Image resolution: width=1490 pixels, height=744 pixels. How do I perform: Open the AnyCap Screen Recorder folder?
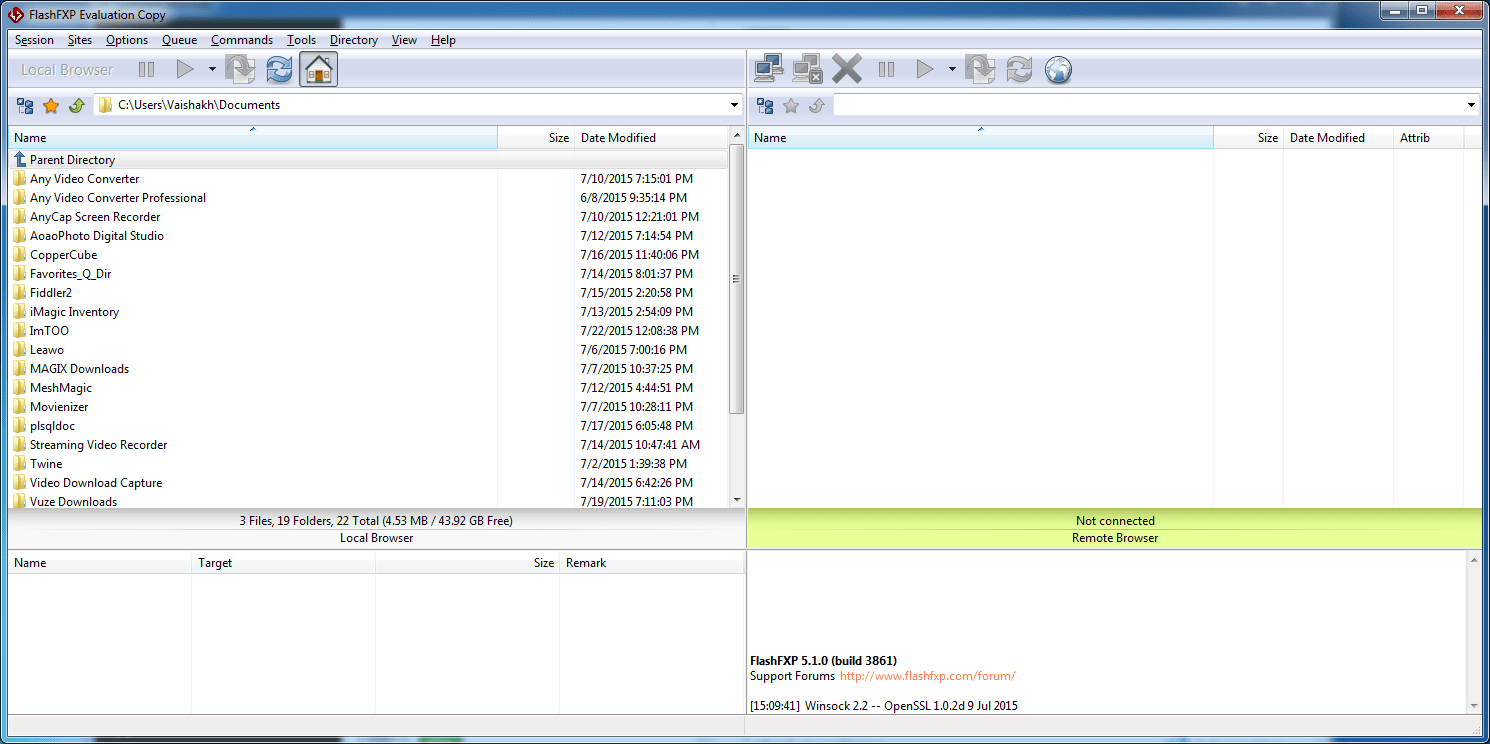(x=96, y=216)
